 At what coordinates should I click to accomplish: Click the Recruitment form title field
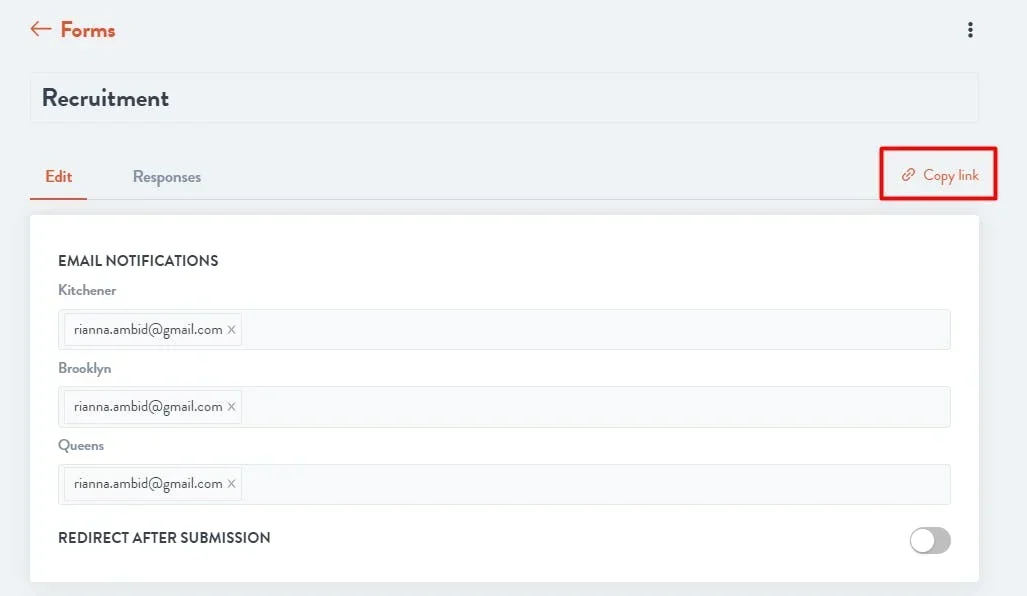pos(504,98)
